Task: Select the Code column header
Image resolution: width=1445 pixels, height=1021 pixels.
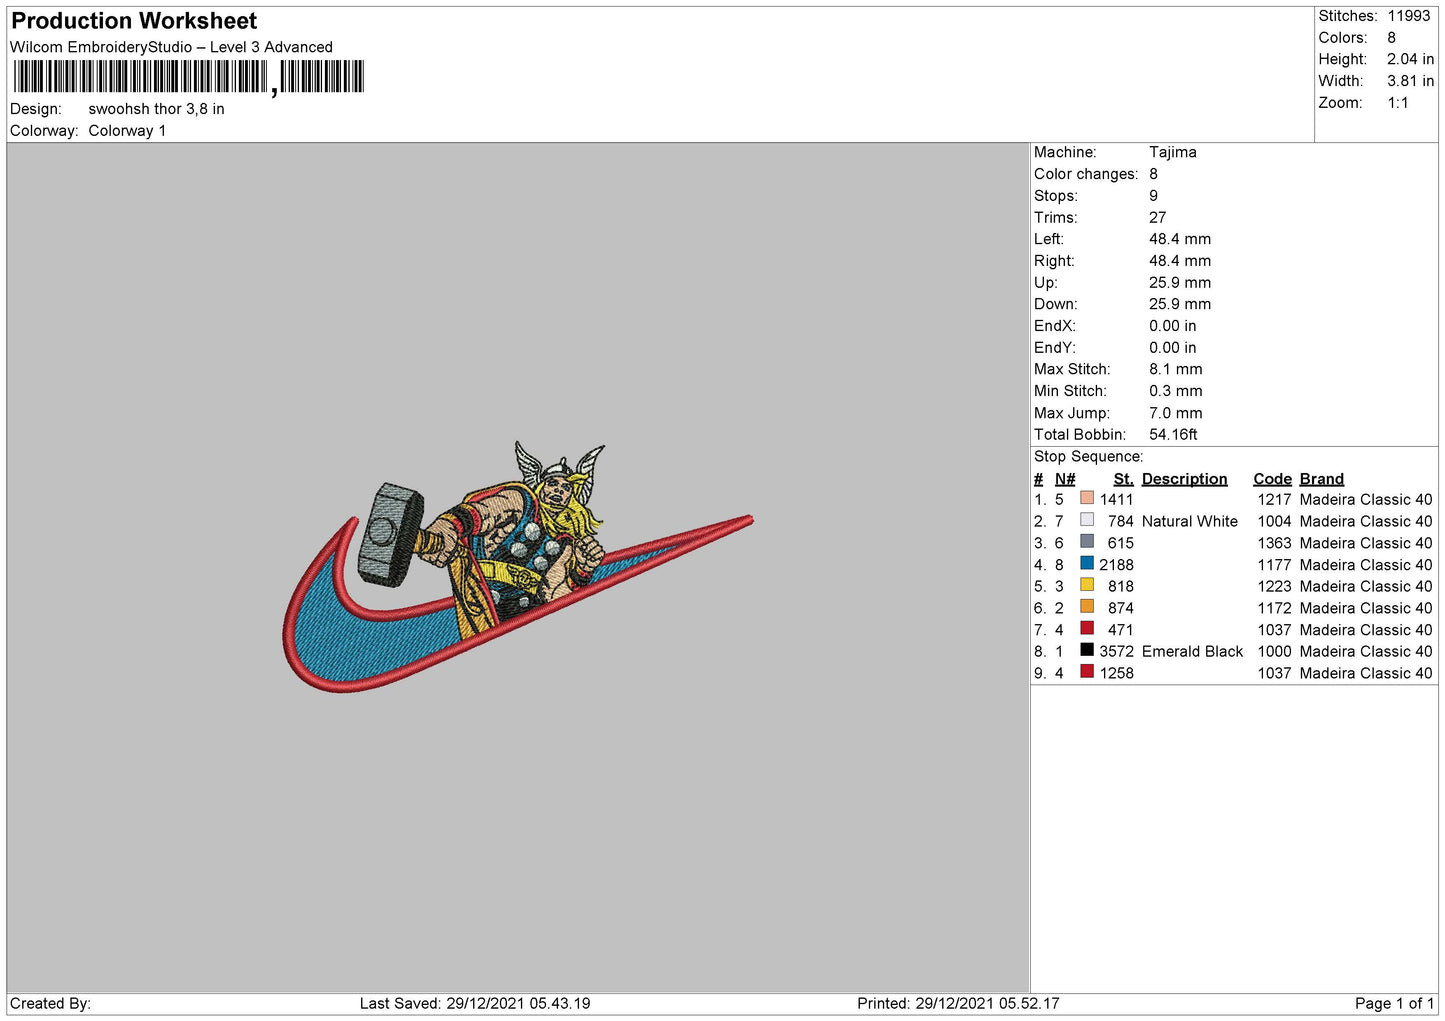Action: (1272, 479)
